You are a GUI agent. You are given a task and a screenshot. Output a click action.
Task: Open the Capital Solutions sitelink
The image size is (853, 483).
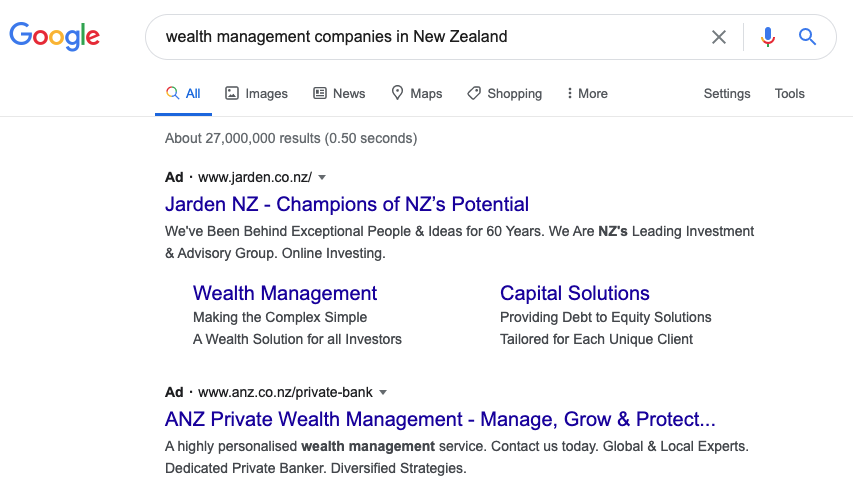[574, 293]
